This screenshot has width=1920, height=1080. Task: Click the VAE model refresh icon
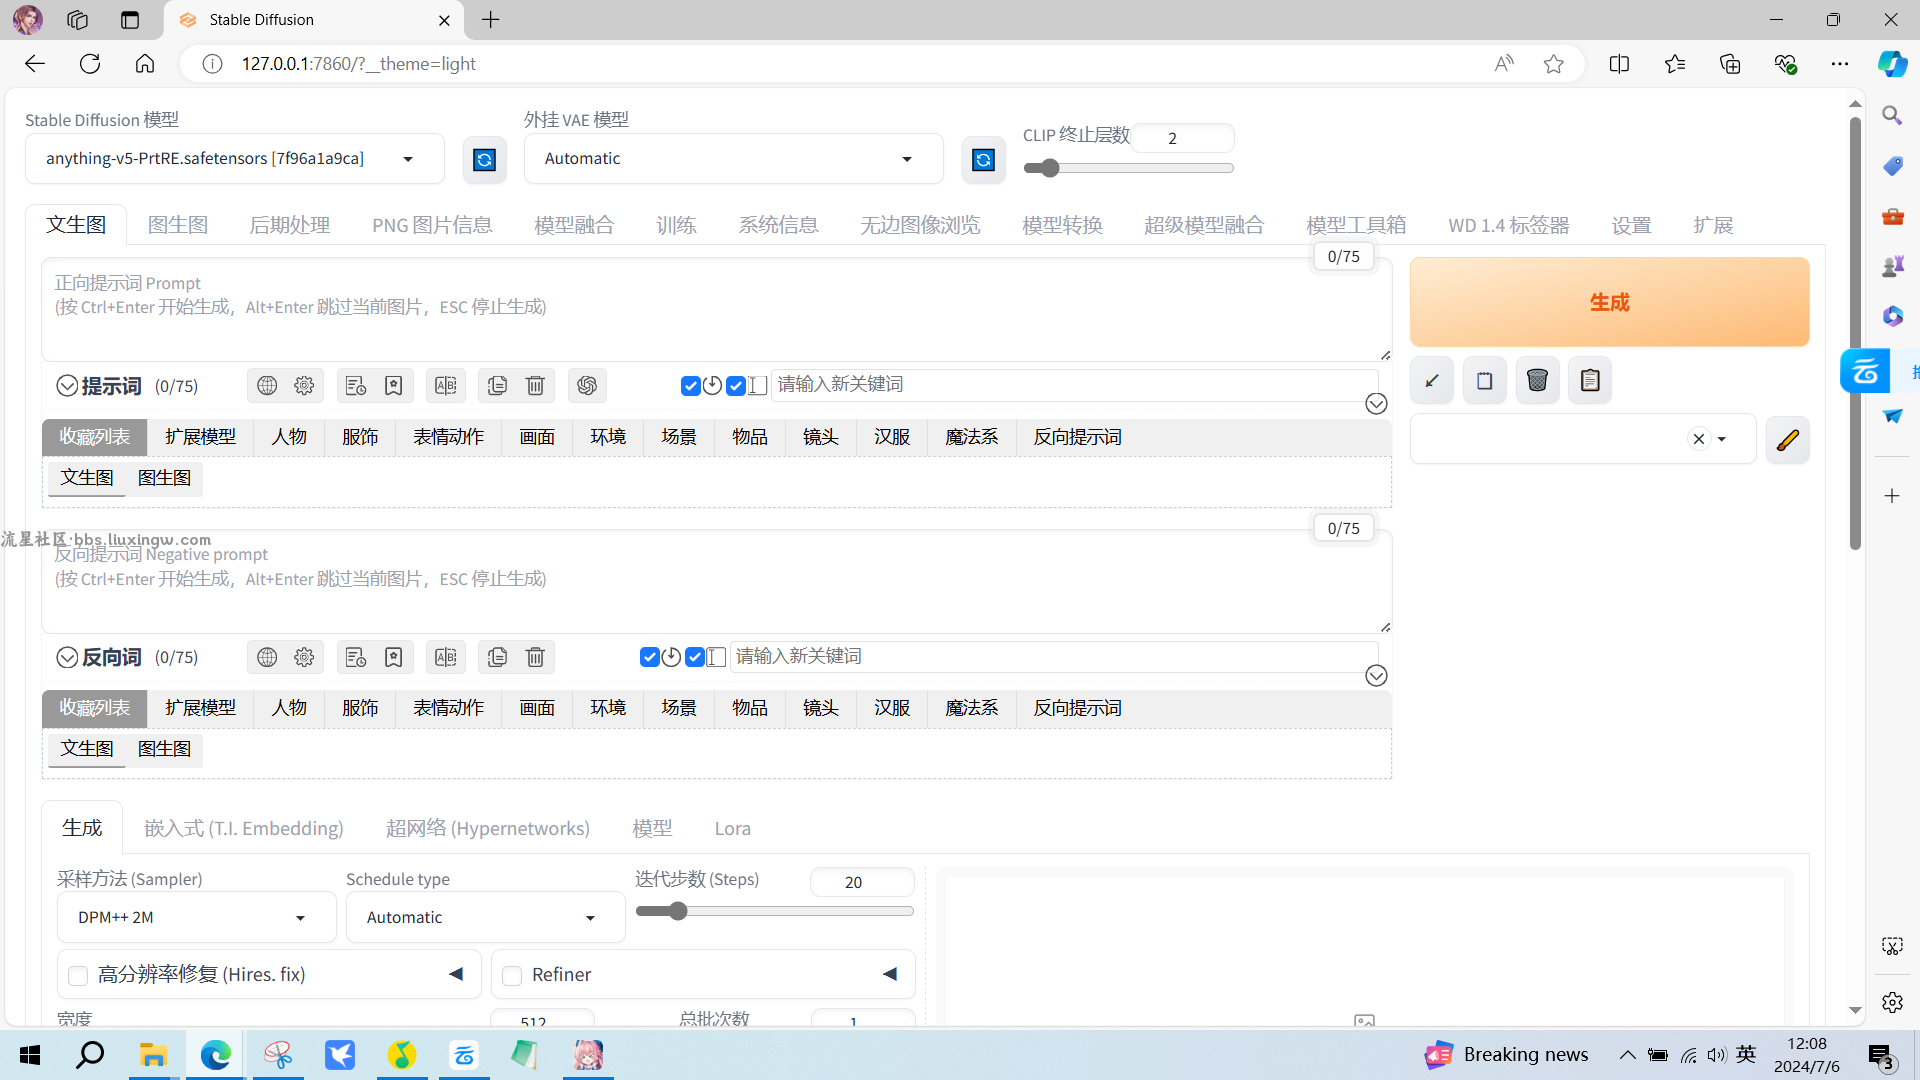point(982,158)
